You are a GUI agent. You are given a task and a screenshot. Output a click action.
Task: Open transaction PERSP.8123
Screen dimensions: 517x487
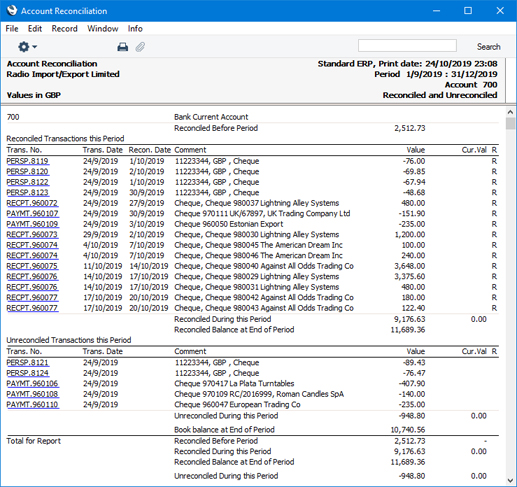tap(27, 193)
